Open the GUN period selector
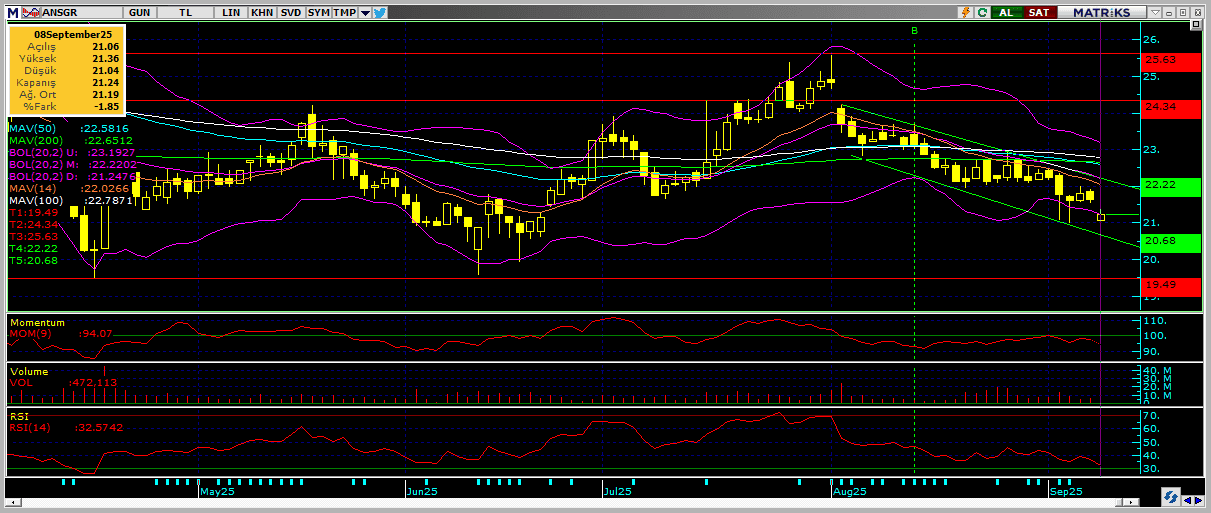1211x513 pixels. 140,12
